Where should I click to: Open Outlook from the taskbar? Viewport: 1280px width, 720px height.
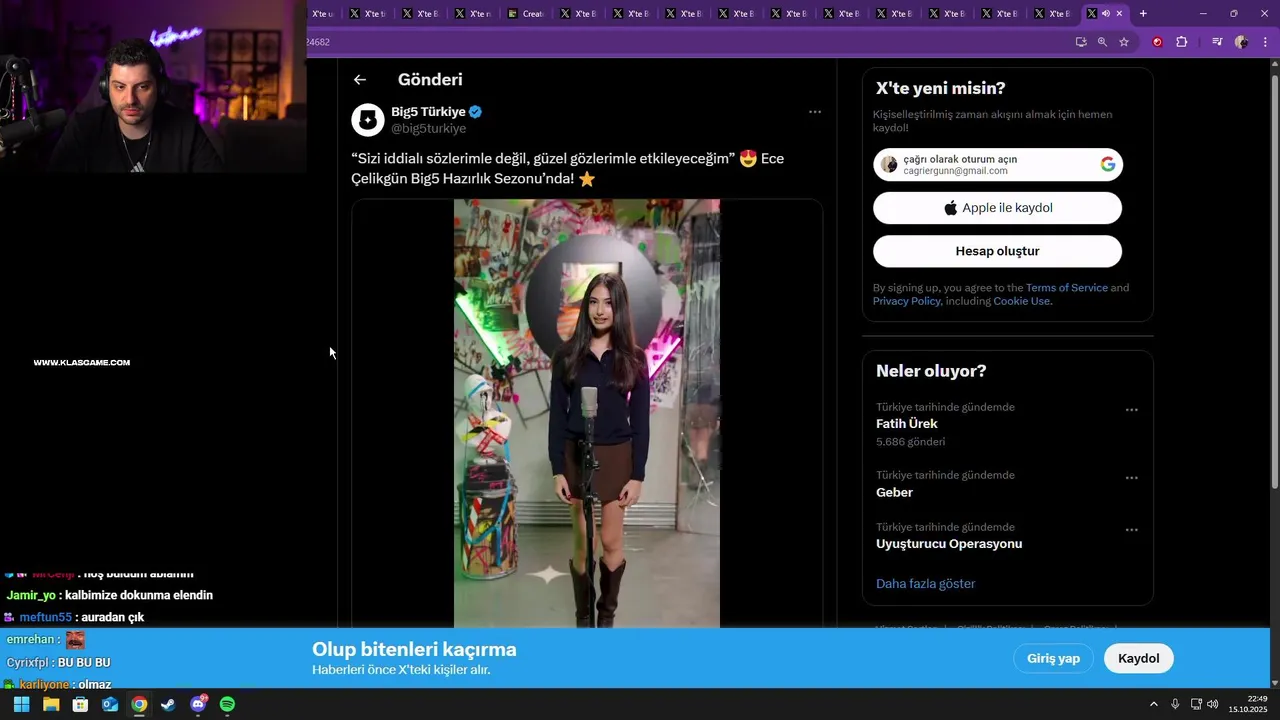pyautogui.click(x=110, y=704)
